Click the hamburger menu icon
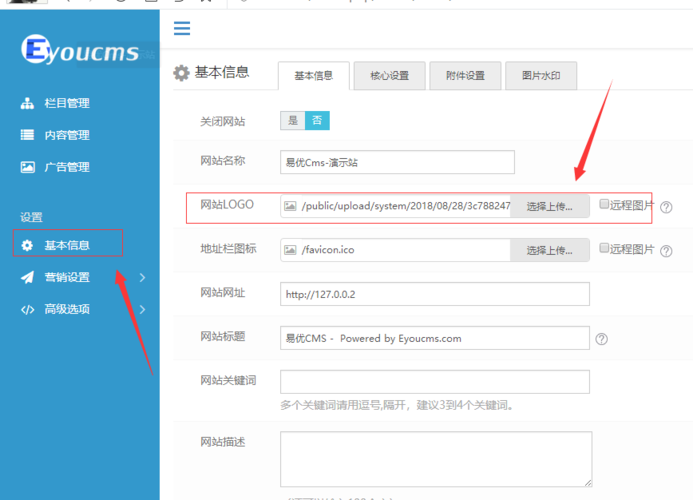 pyautogui.click(x=182, y=28)
